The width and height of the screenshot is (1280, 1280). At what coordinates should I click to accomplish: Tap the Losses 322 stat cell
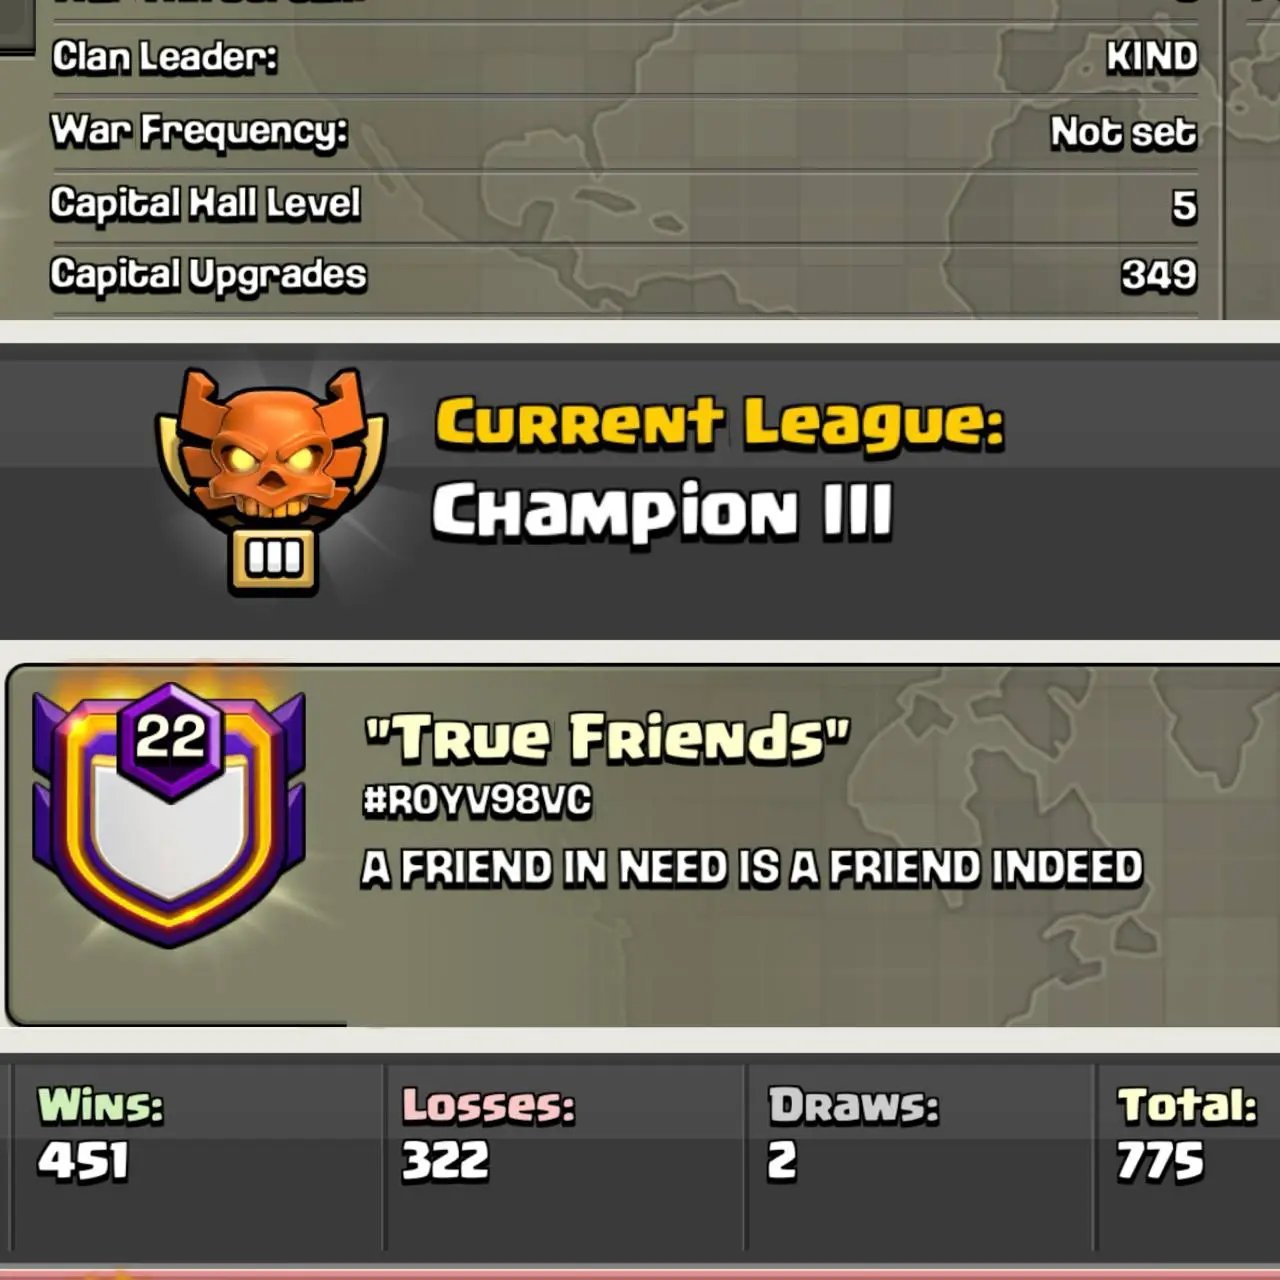coord(565,1156)
